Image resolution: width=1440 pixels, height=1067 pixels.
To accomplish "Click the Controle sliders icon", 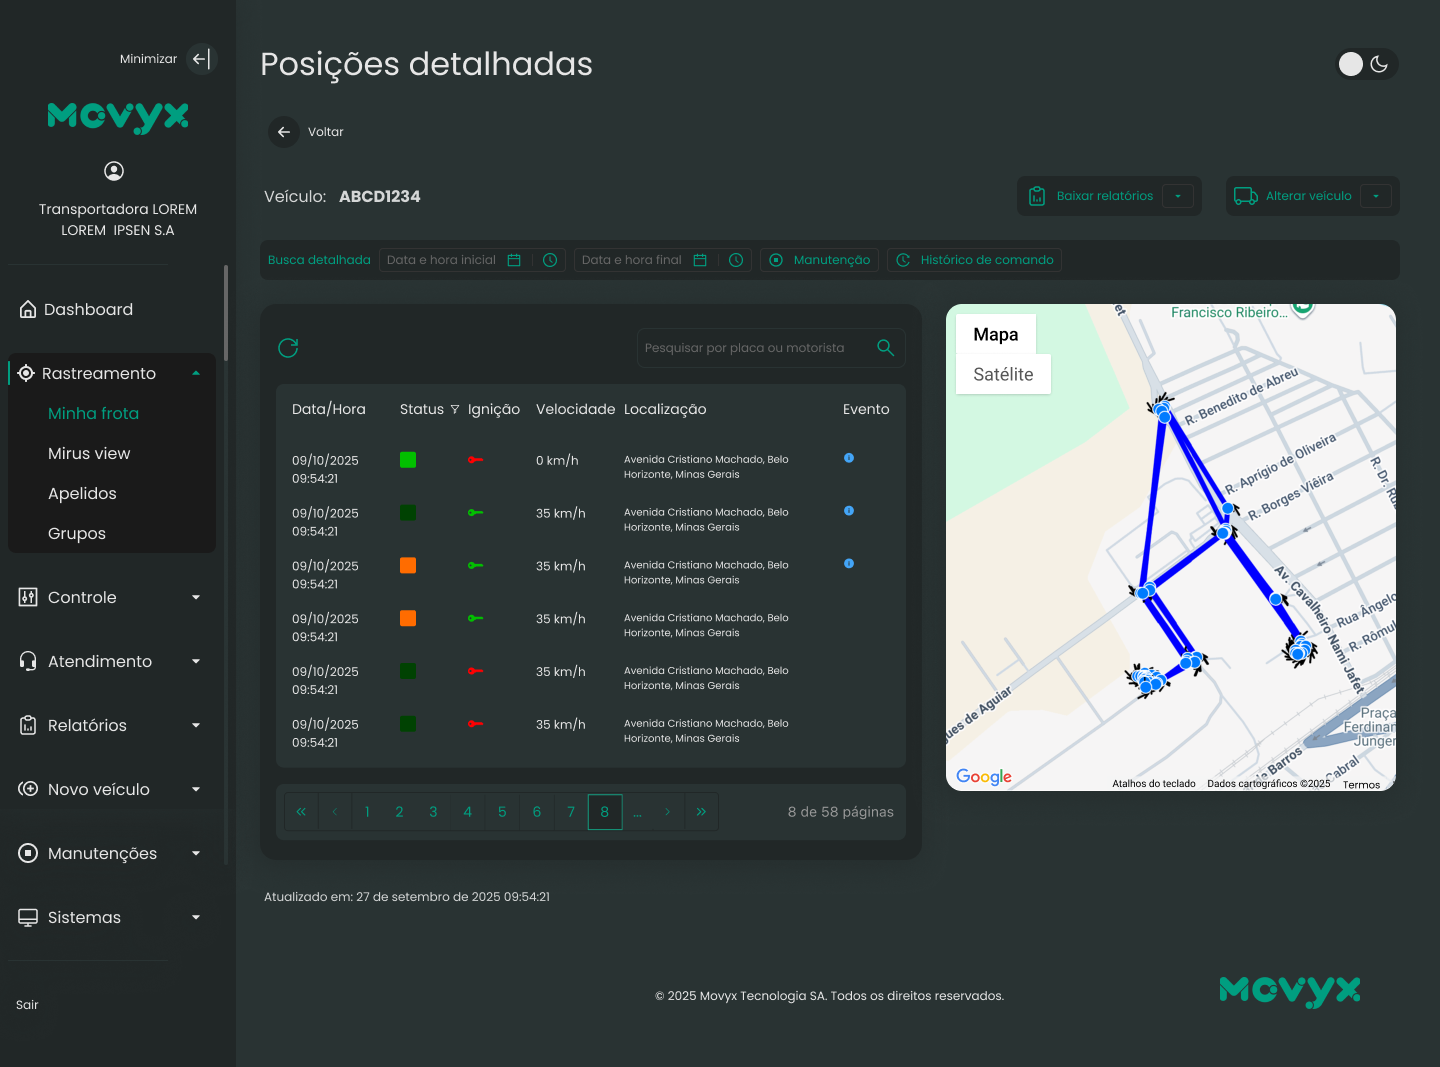I will 28,597.
